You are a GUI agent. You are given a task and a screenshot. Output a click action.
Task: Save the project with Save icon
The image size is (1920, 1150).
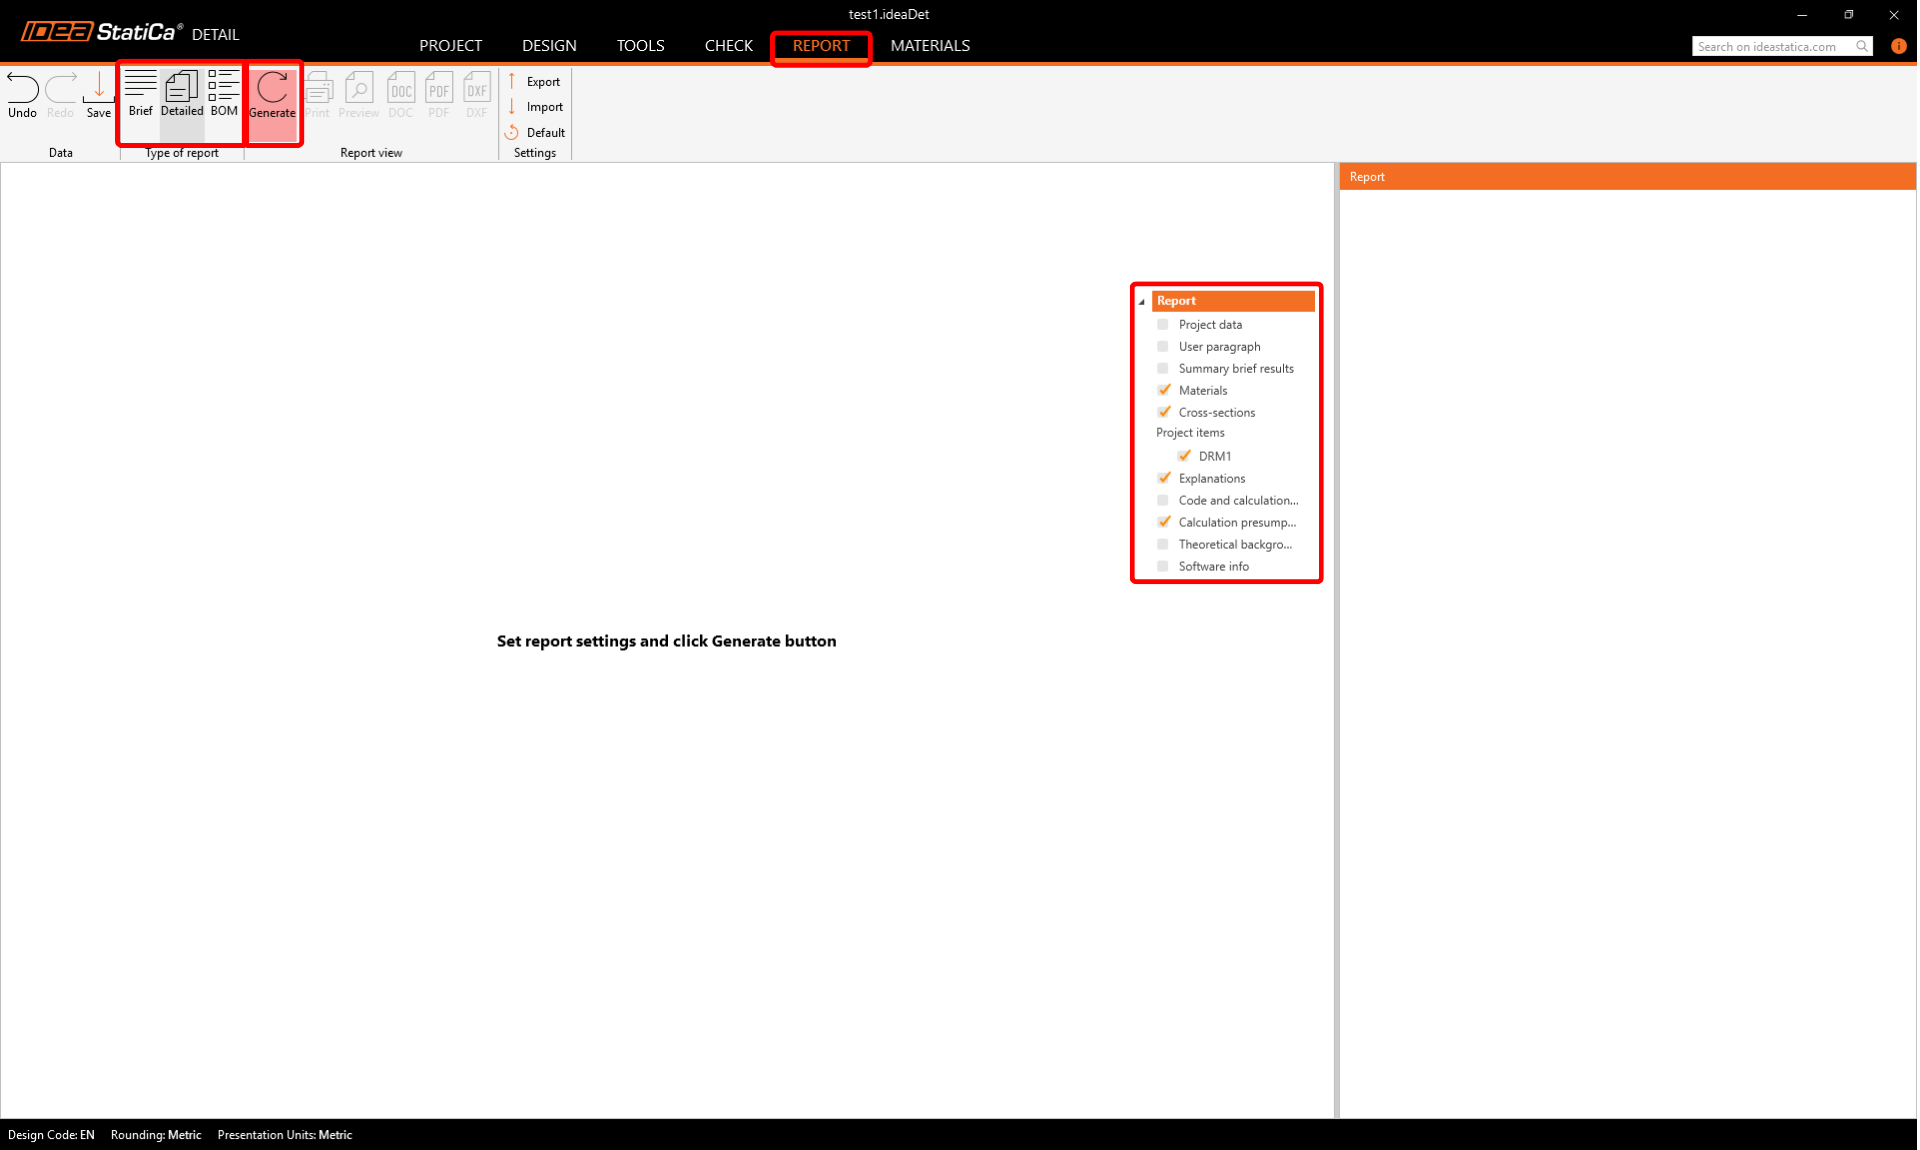tap(98, 94)
